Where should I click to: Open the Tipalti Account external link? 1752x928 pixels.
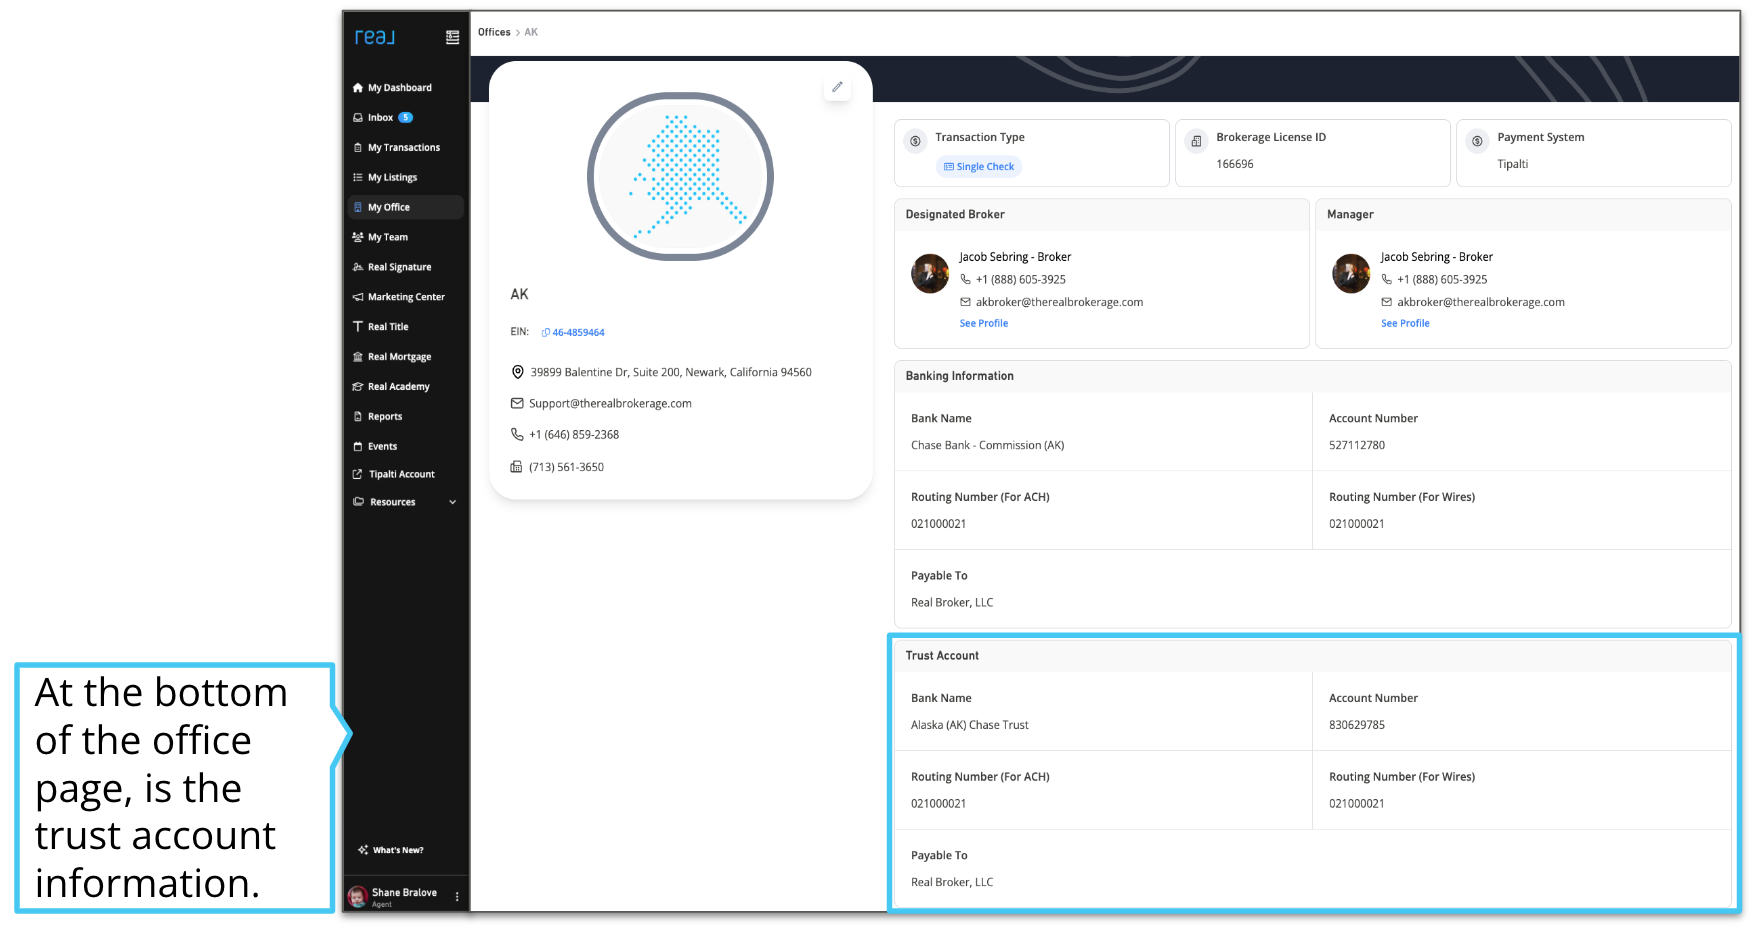[401, 474]
